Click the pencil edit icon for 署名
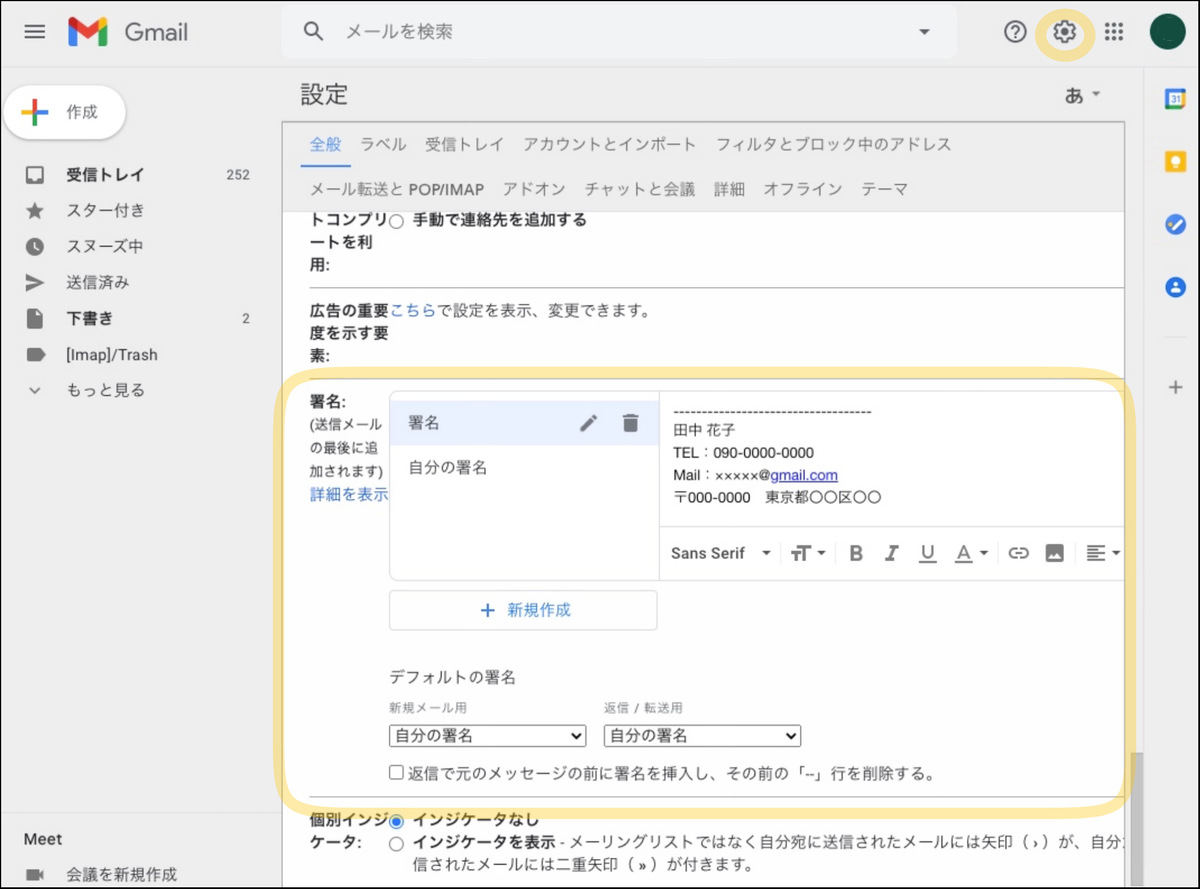This screenshot has height=889, width=1200. pyautogui.click(x=589, y=423)
